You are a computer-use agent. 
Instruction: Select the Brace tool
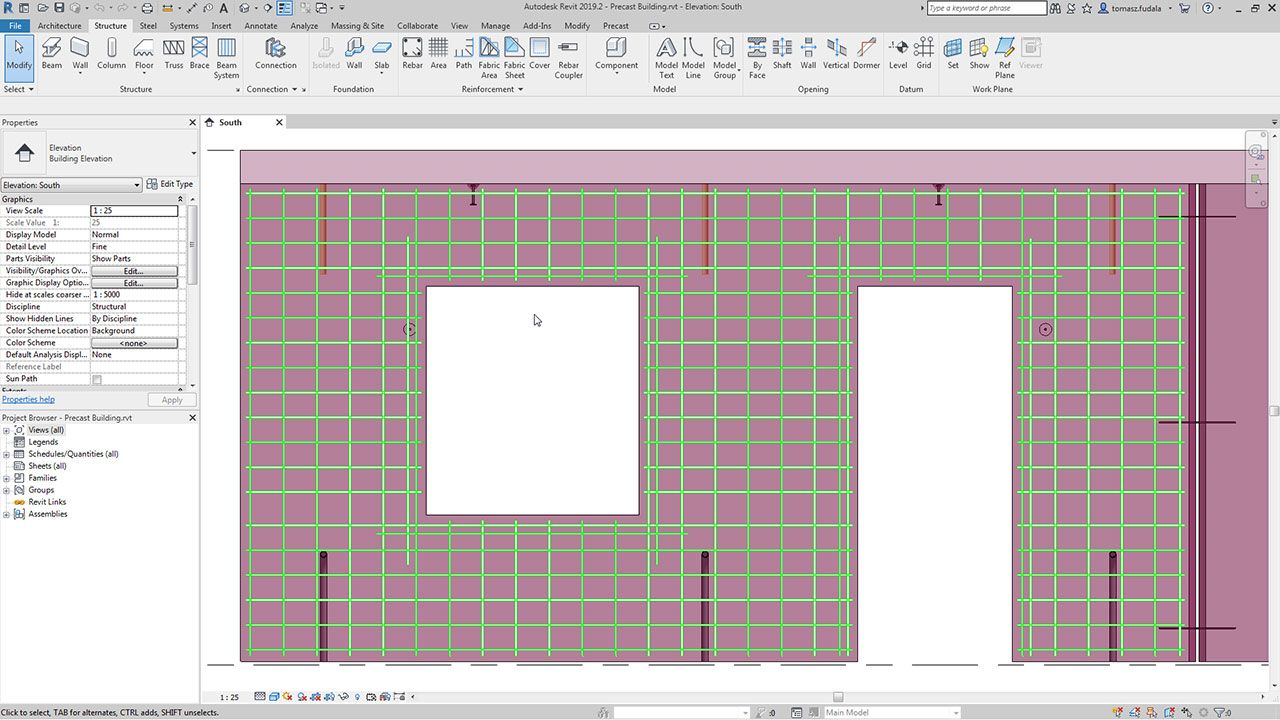point(200,54)
